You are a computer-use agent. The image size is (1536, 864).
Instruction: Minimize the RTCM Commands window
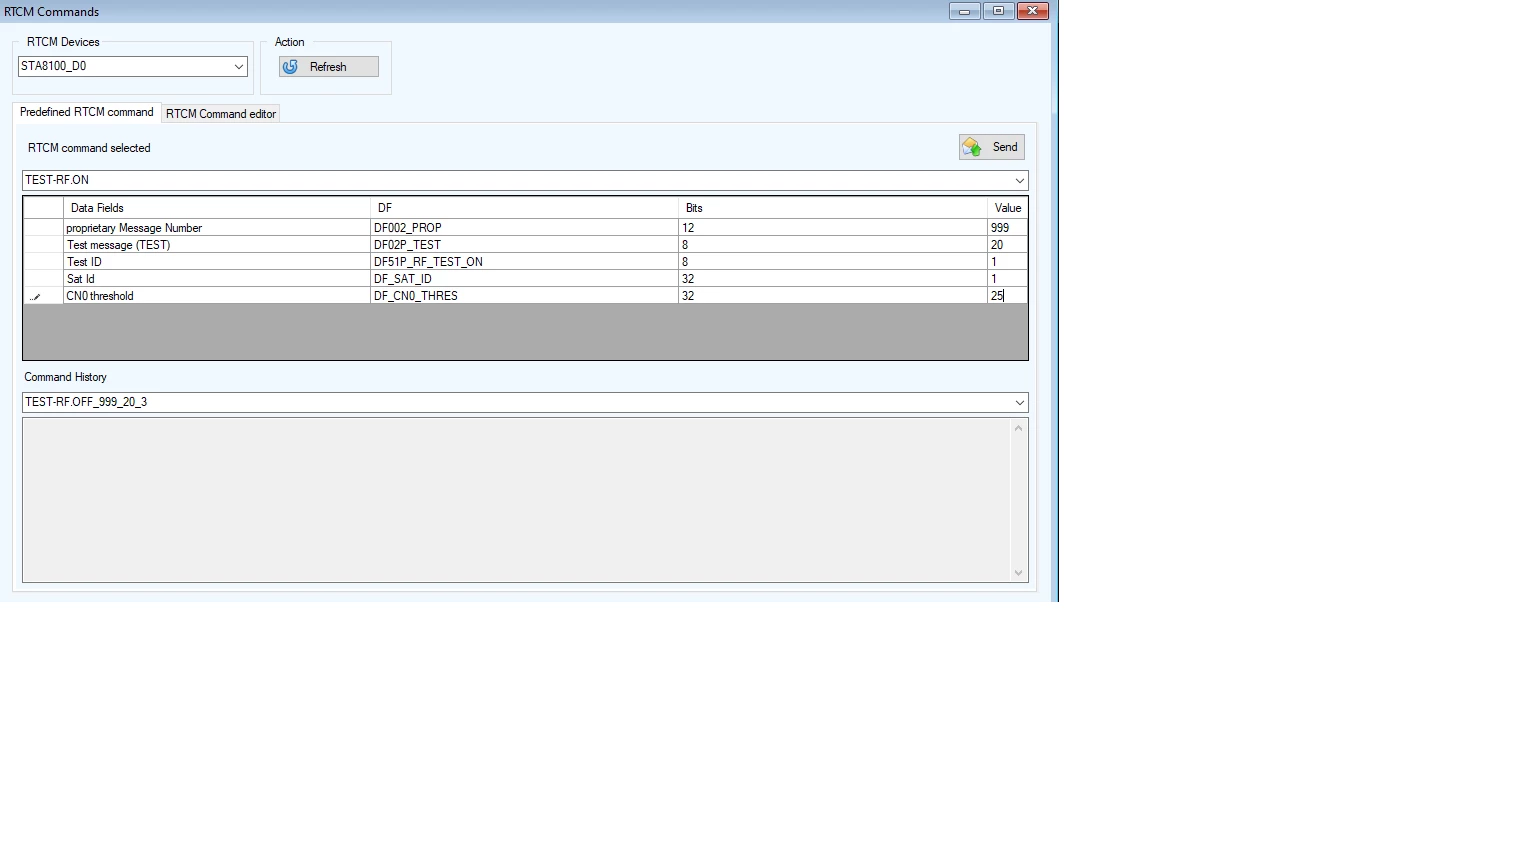[x=964, y=11]
